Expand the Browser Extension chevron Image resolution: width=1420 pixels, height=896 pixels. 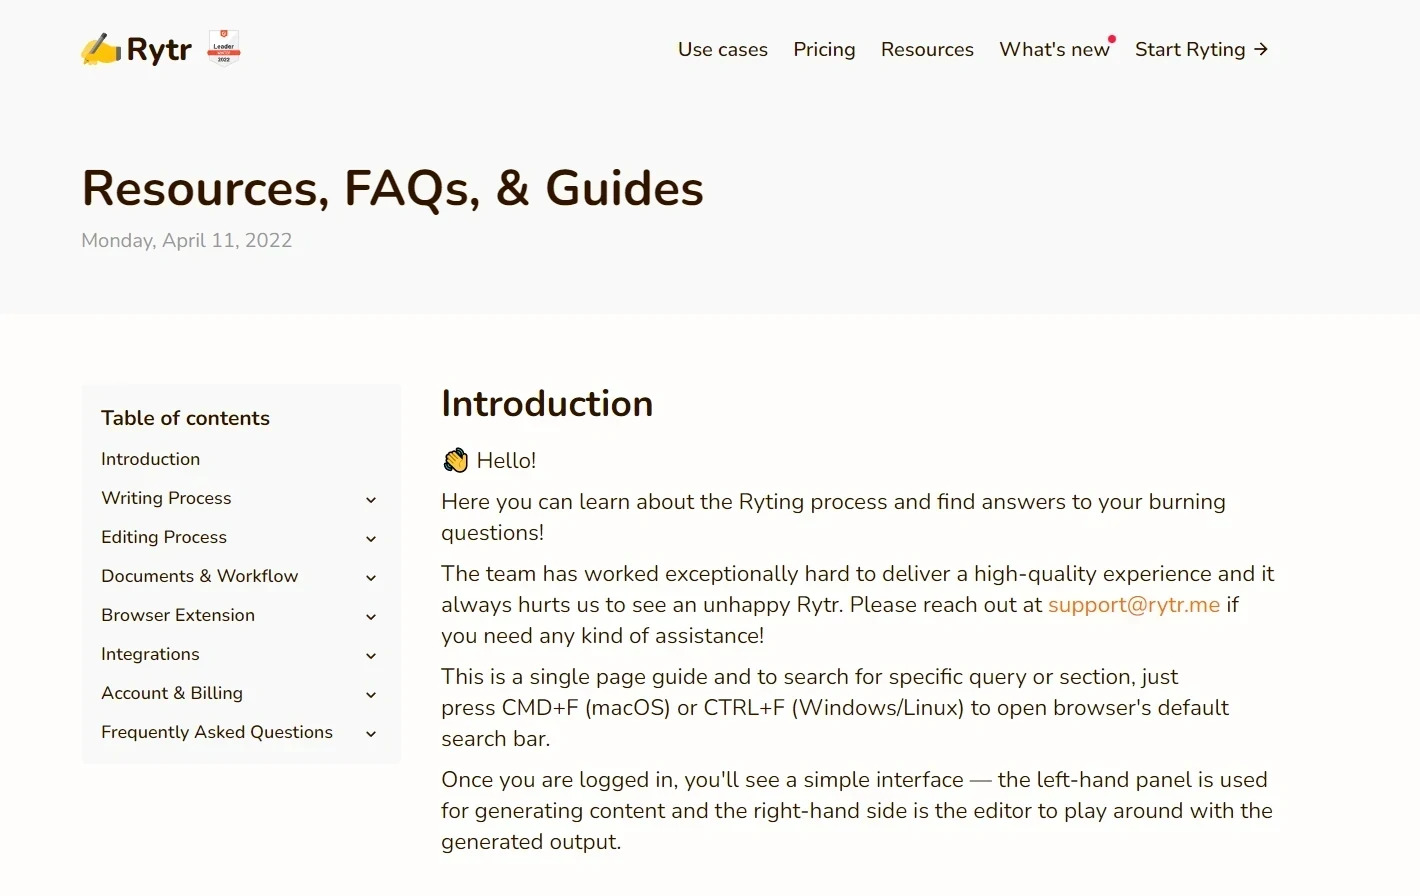[x=371, y=616]
